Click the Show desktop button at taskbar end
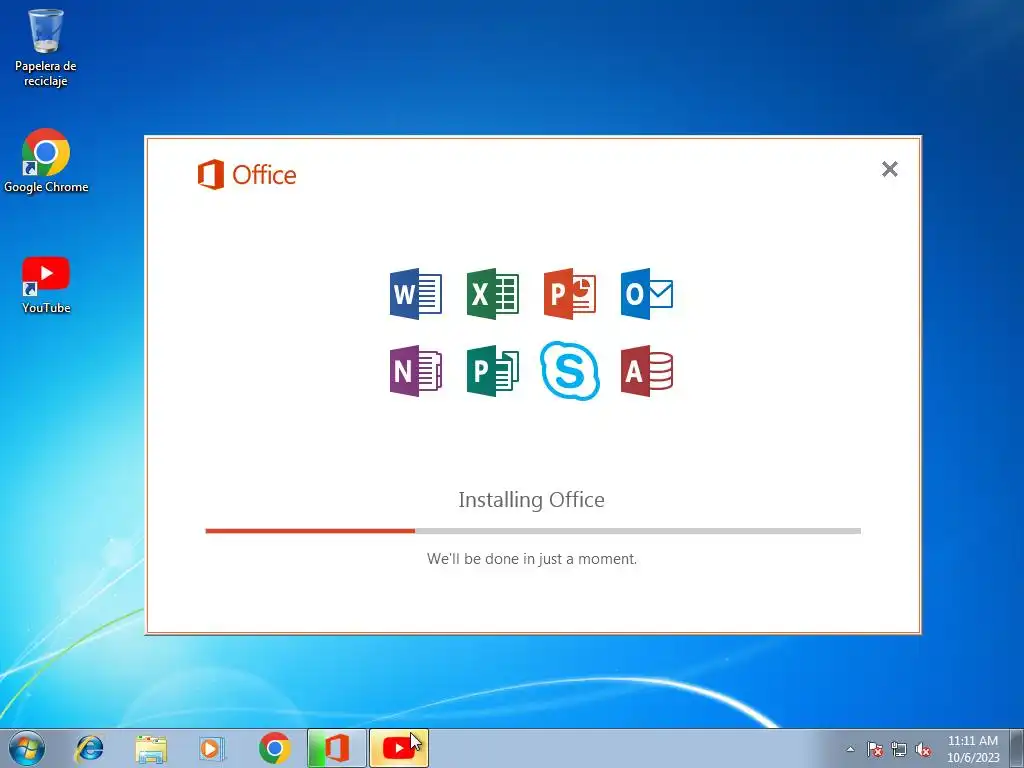Viewport: 1024px width, 768px height. [1017, 748]
